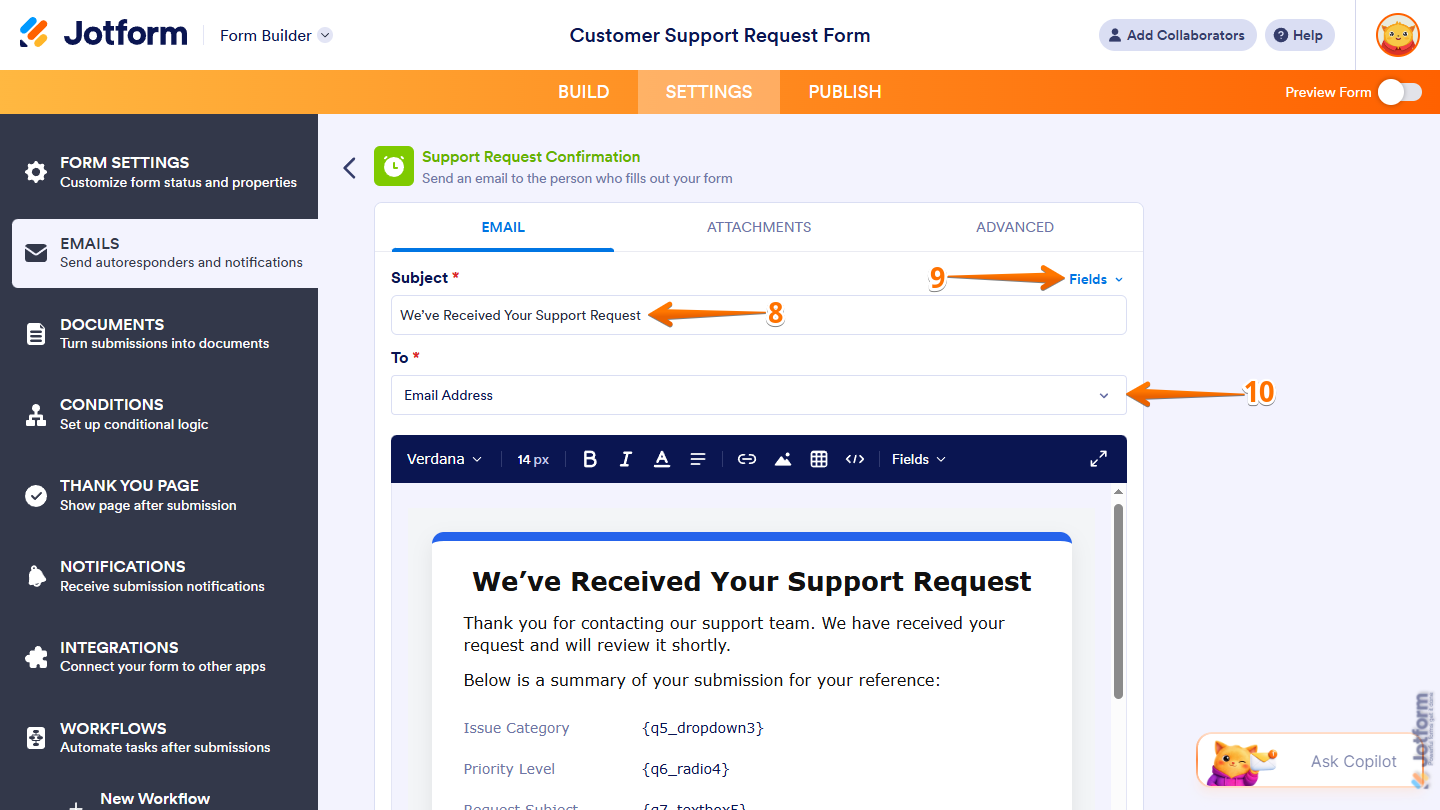
Task: Click the {q6_radio4} placeholder
Action: (x=686, y=769)
